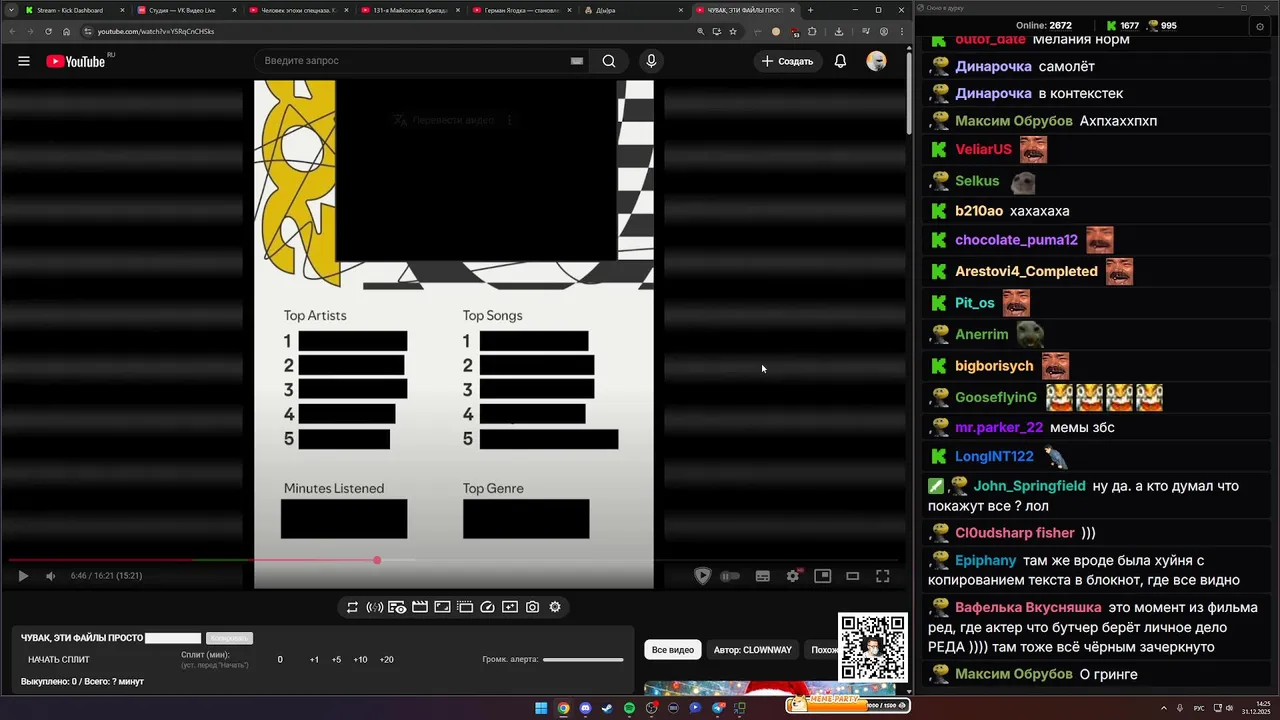The image size is (1280, 720).
Task: Open the browser downloads icon
Action: [x=839, y=31]
